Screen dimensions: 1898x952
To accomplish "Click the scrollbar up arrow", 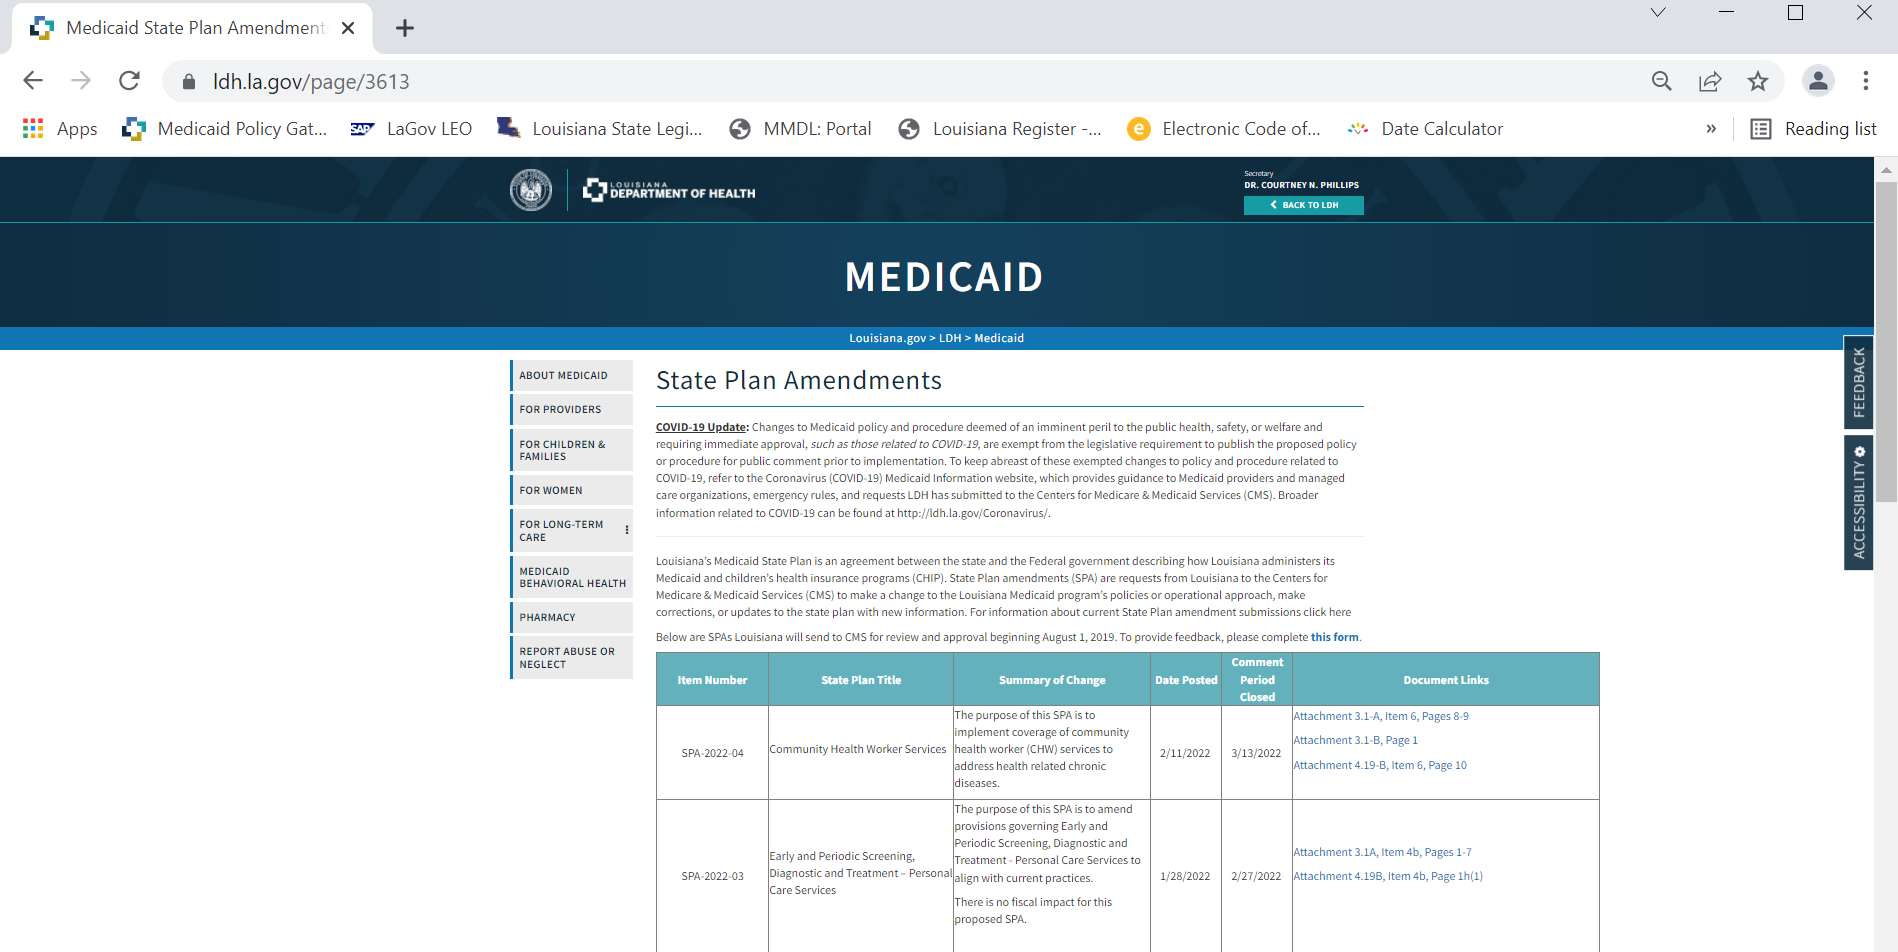I will 1886,169.
